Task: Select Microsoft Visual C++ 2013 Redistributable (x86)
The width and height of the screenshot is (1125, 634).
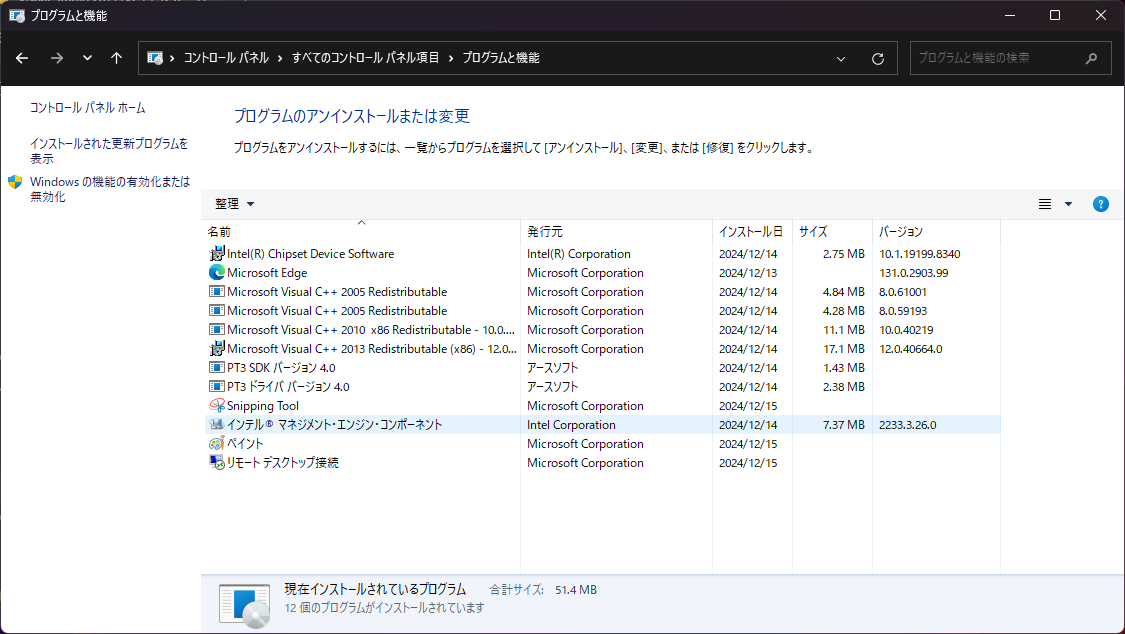Action: (x=372, y=349)
